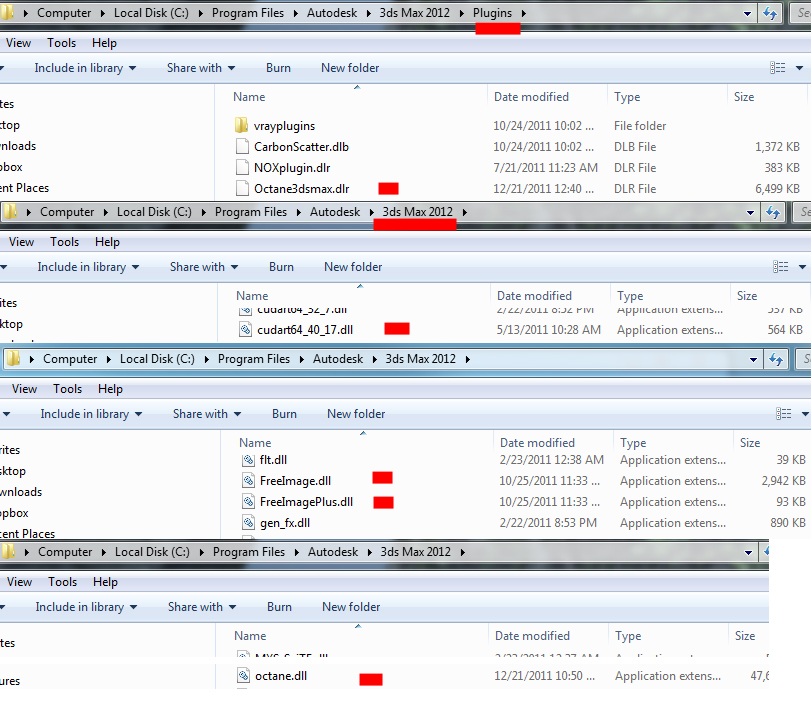The width and height of the screenshot is (811, 702).
Task: Open address history dropdown in FreeImage.dll window
Action: pyautogui.click(x=754, y=359)
